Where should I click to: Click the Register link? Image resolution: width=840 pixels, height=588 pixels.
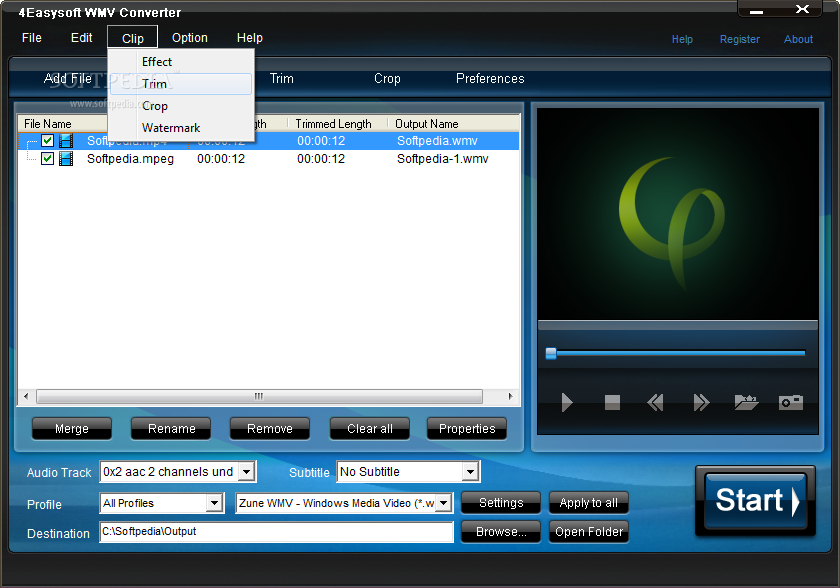click(x=739, y=39)
